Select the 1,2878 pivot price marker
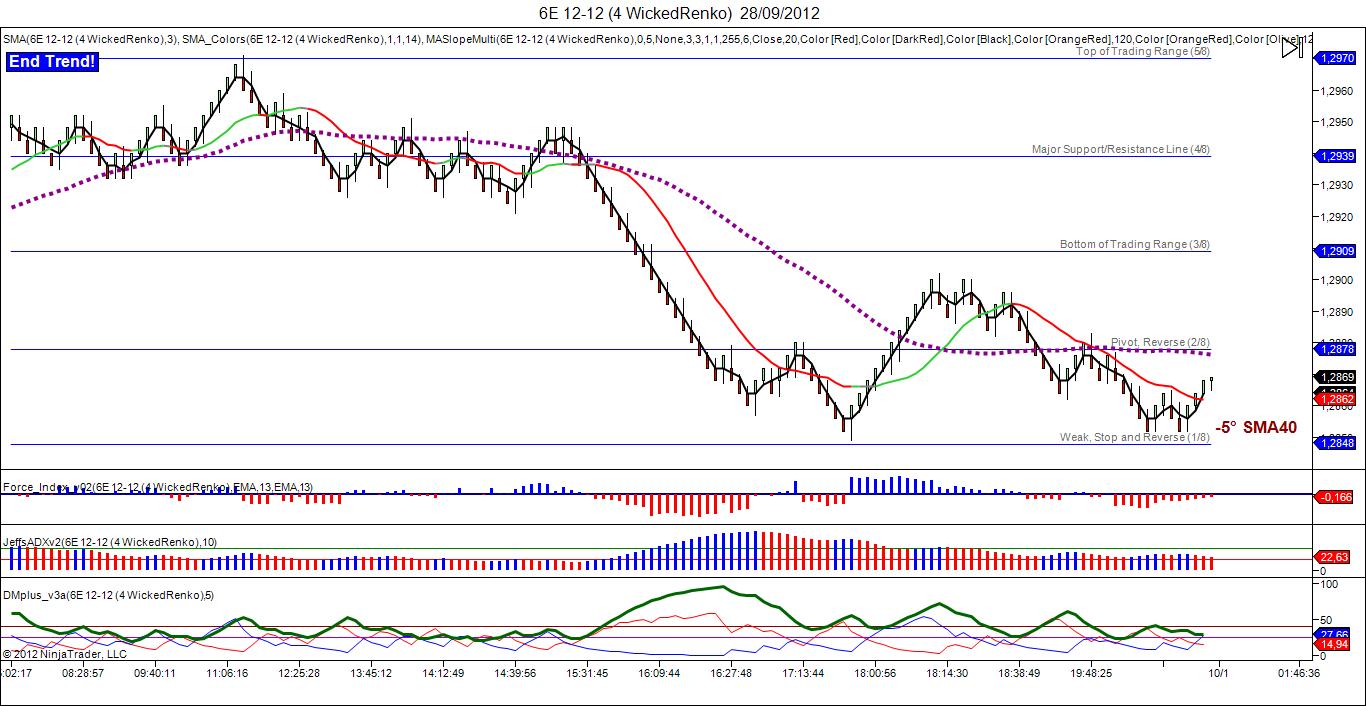1366x706 pixels. pyautogui.click(x=1335, y=349)
